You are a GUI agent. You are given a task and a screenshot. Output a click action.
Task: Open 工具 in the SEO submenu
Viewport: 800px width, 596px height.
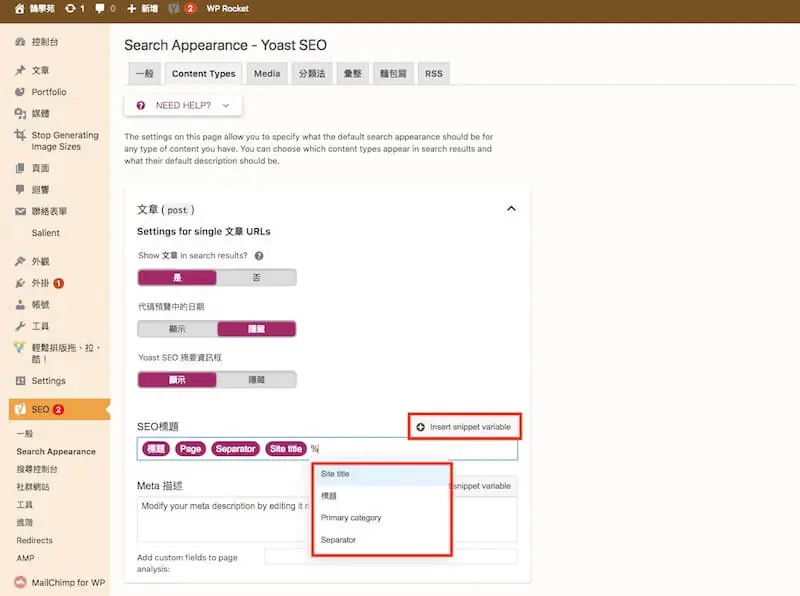tap(24, 505)
